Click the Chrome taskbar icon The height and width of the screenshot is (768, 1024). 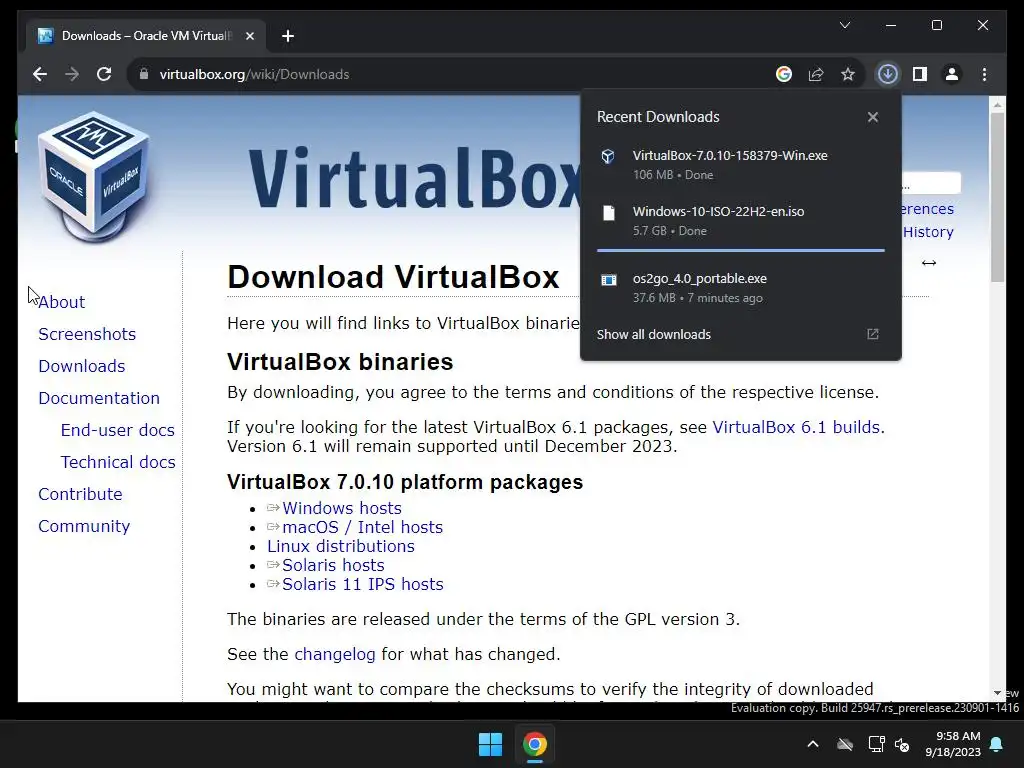tap(534, 744)
